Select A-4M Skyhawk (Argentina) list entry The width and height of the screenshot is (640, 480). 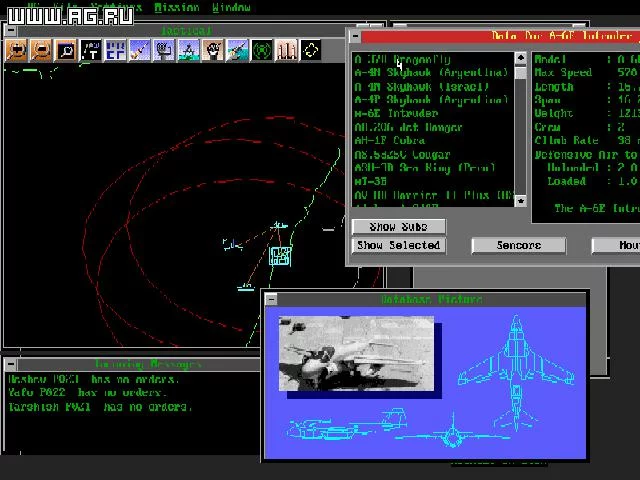[x=431, y=73]
